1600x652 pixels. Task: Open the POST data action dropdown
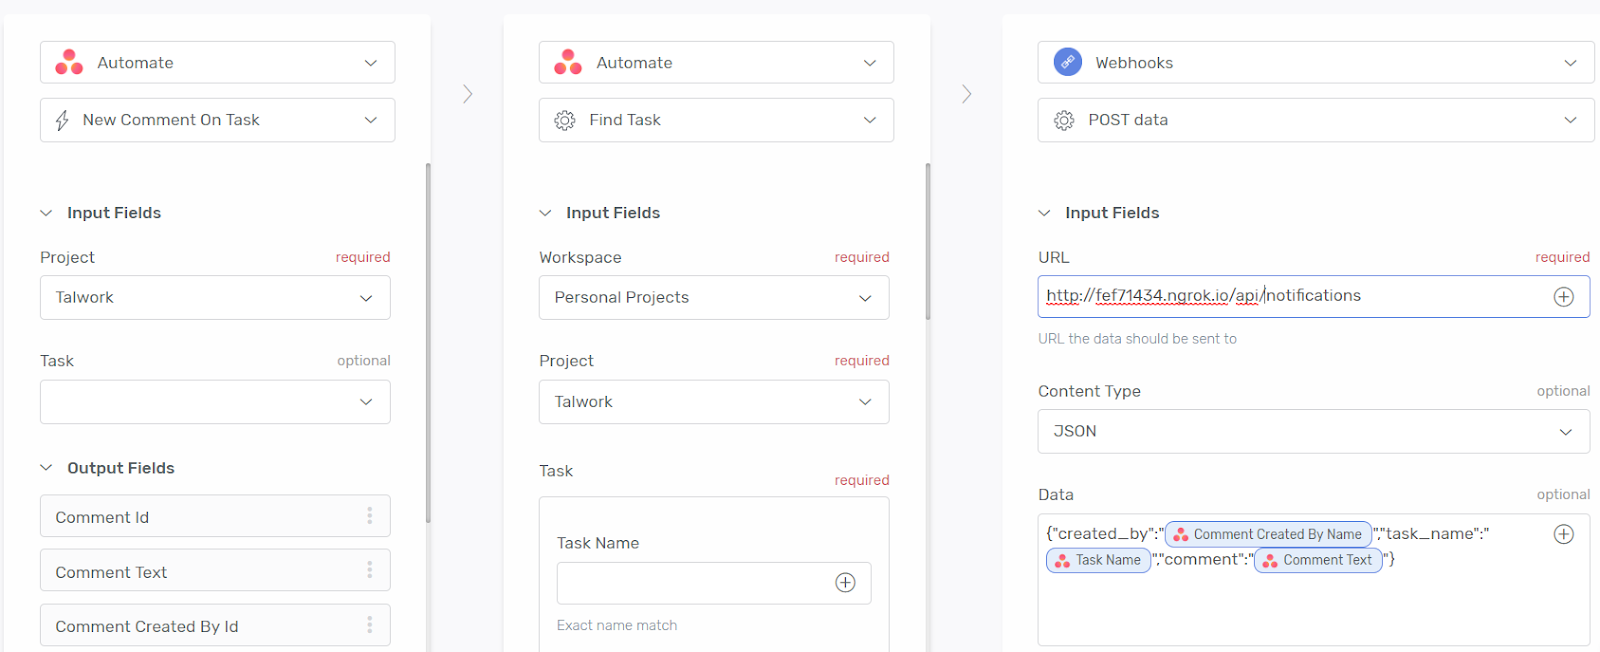[x=1315, y=120]
